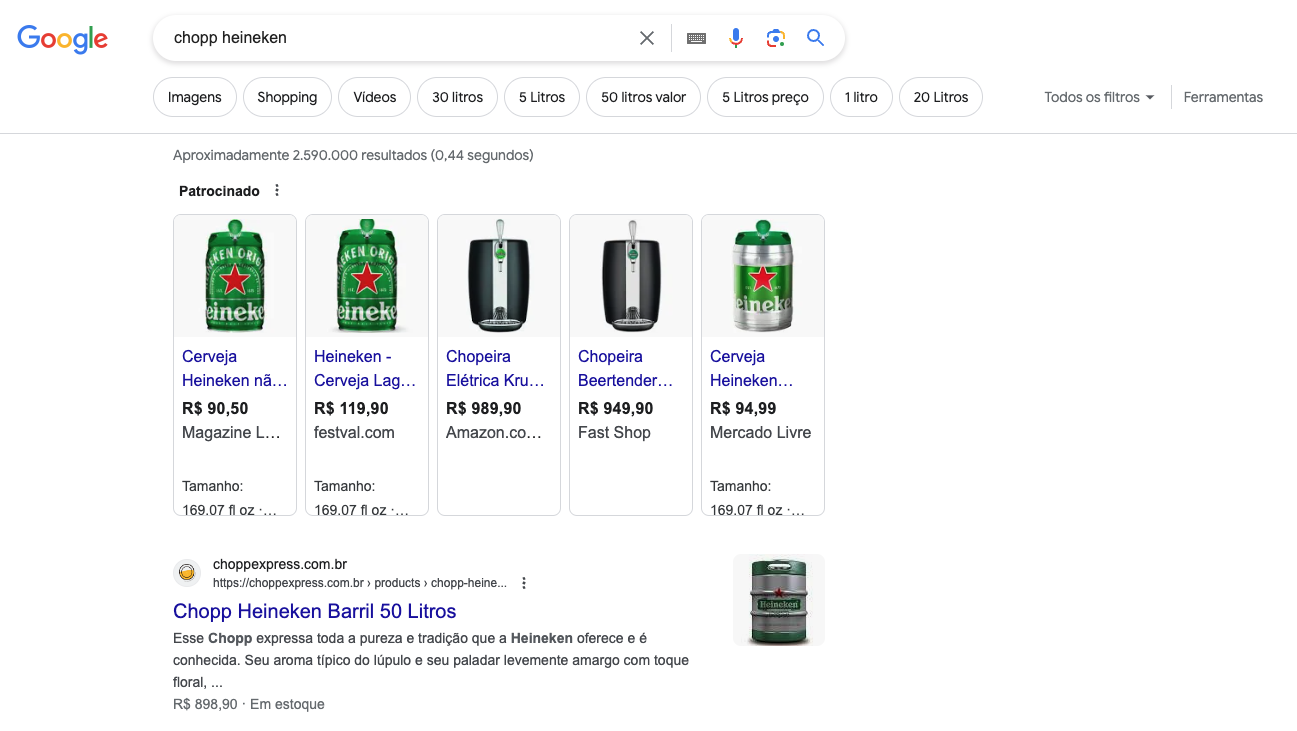The width and height of the screenshot is (1297, 731).
Task: Clear the search box text
Action: tap(646, 38)
